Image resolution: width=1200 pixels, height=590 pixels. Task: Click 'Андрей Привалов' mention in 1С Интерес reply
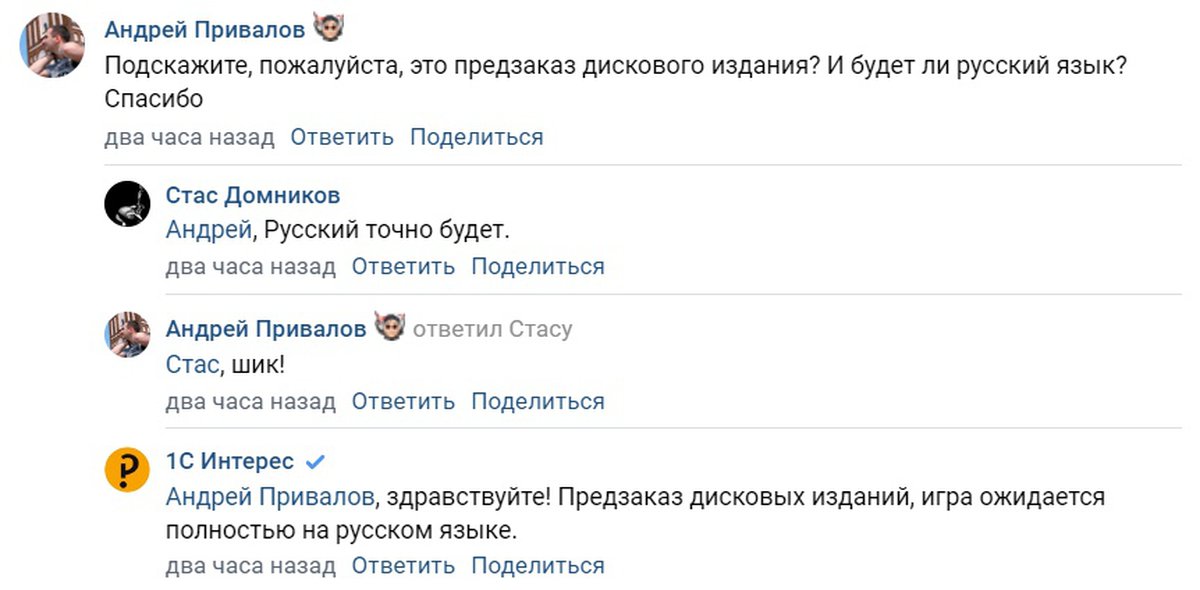pos(271,496)
